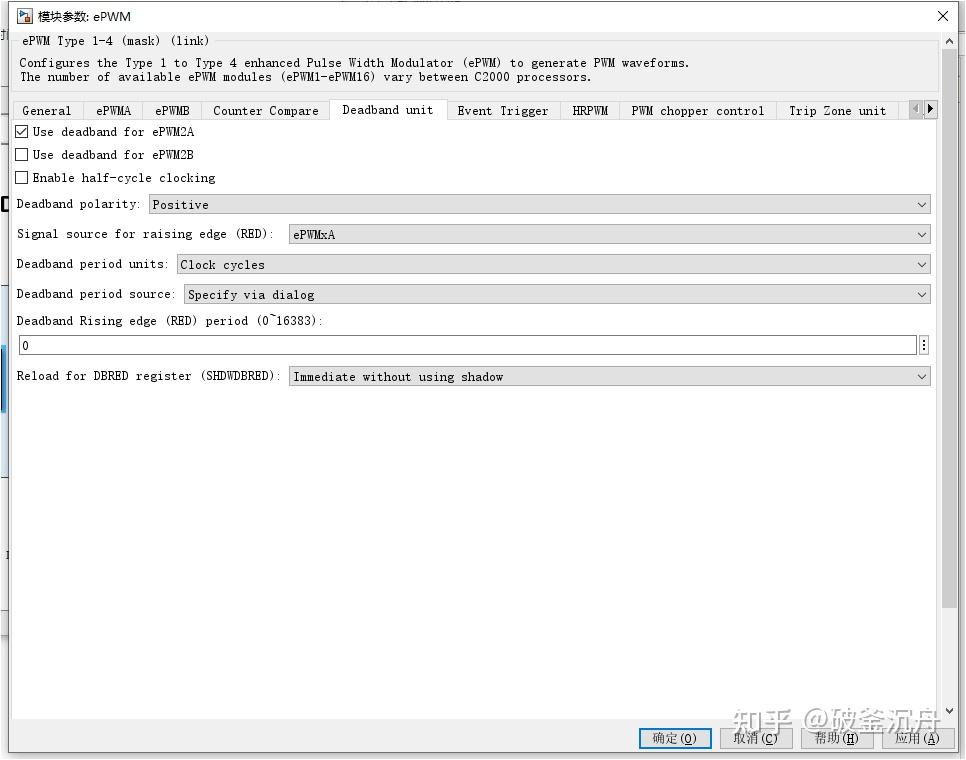Open the Reload for DBRED register dropdown

pyautogui.click(x=921, y=376)
